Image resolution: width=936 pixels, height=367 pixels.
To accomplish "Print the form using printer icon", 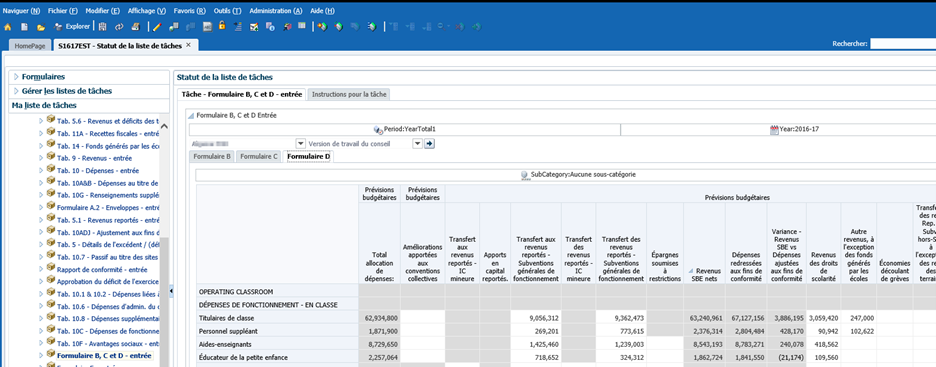I will [x=136, y=27].
